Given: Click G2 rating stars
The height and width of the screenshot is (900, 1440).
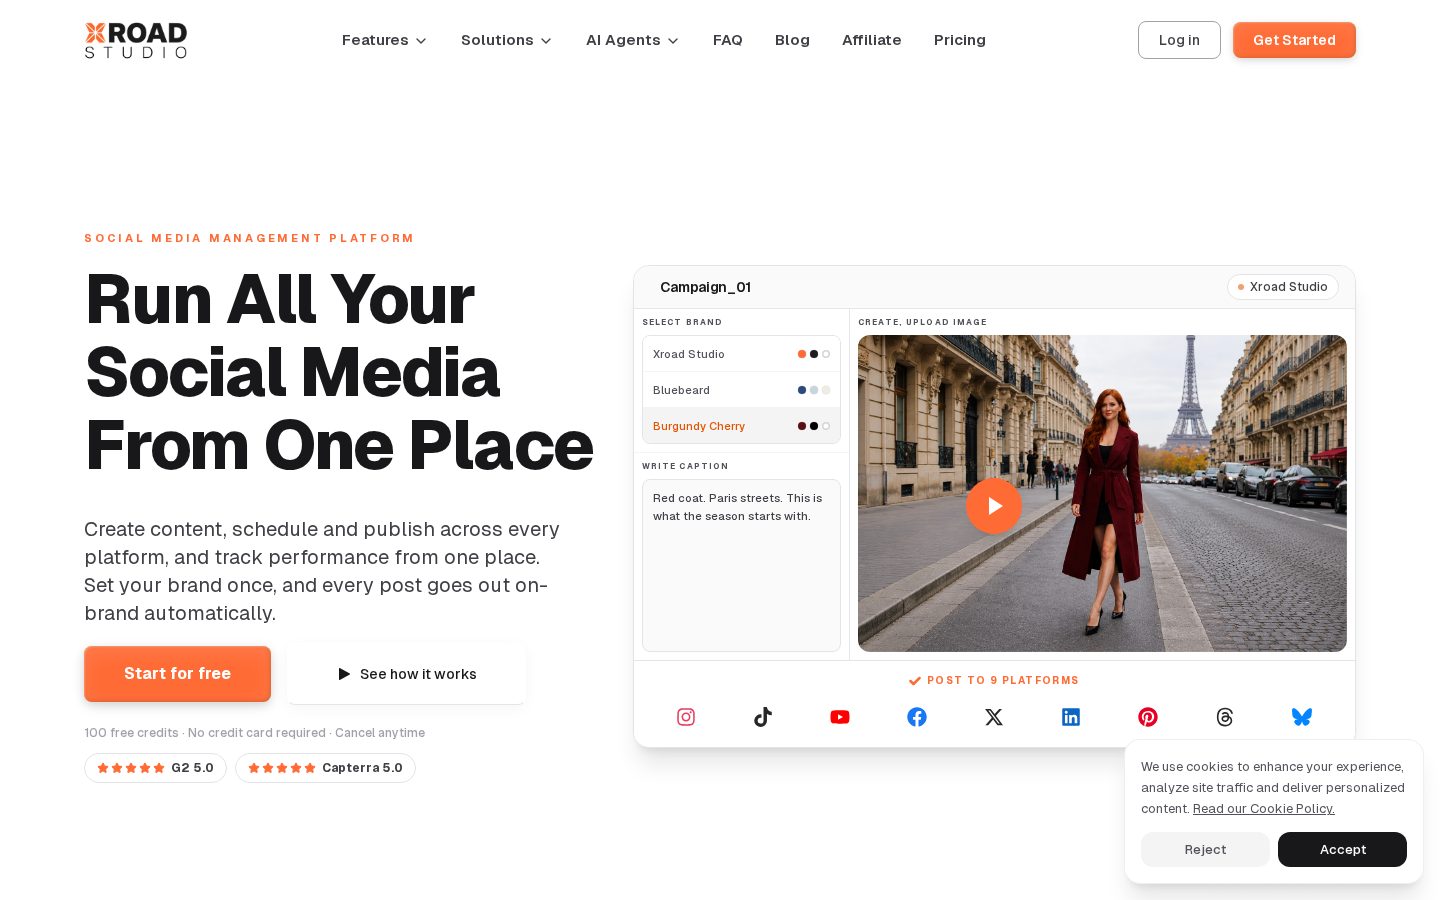Looking at the screenshot, I should (131, 768).
